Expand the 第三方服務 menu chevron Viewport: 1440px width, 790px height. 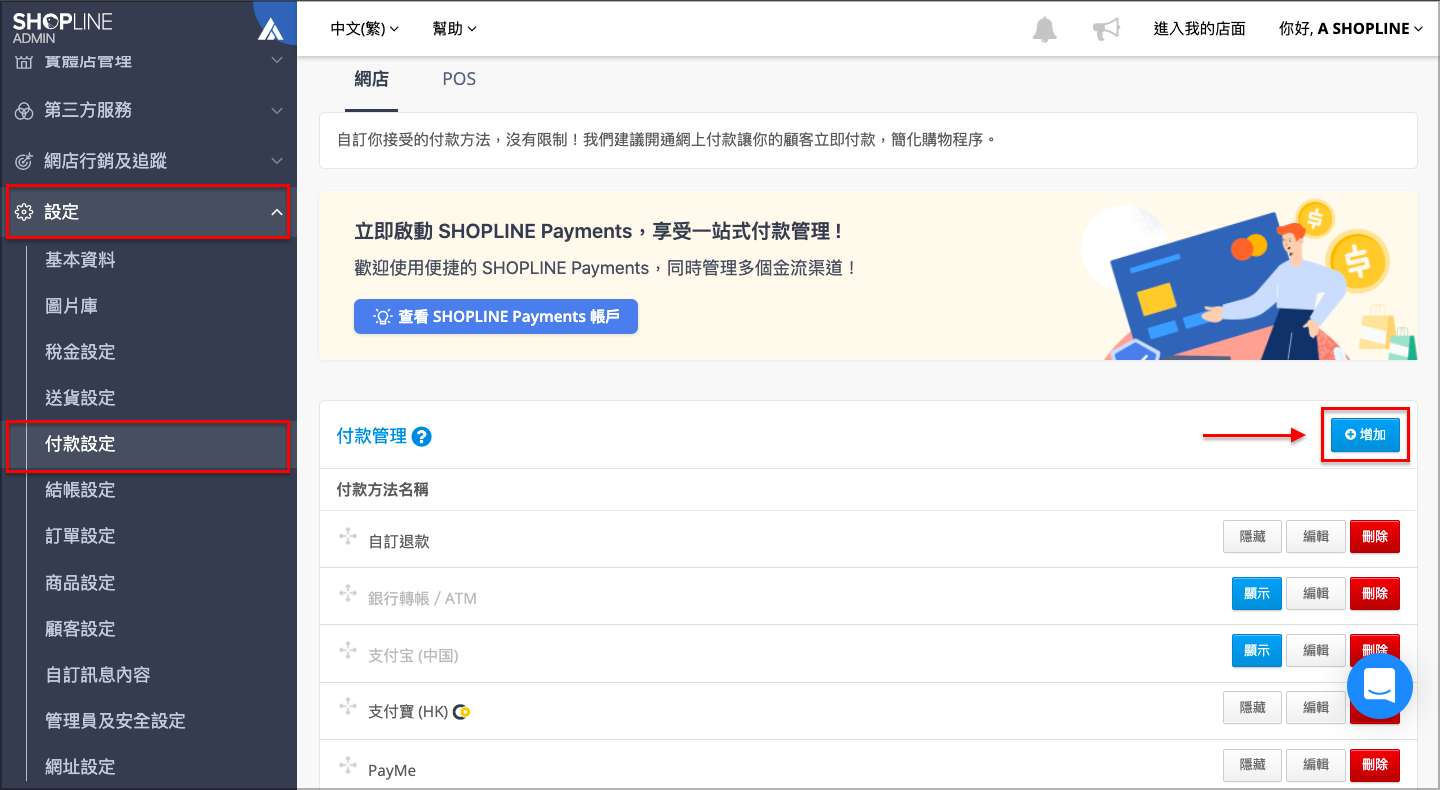click(x=277, y=111)
